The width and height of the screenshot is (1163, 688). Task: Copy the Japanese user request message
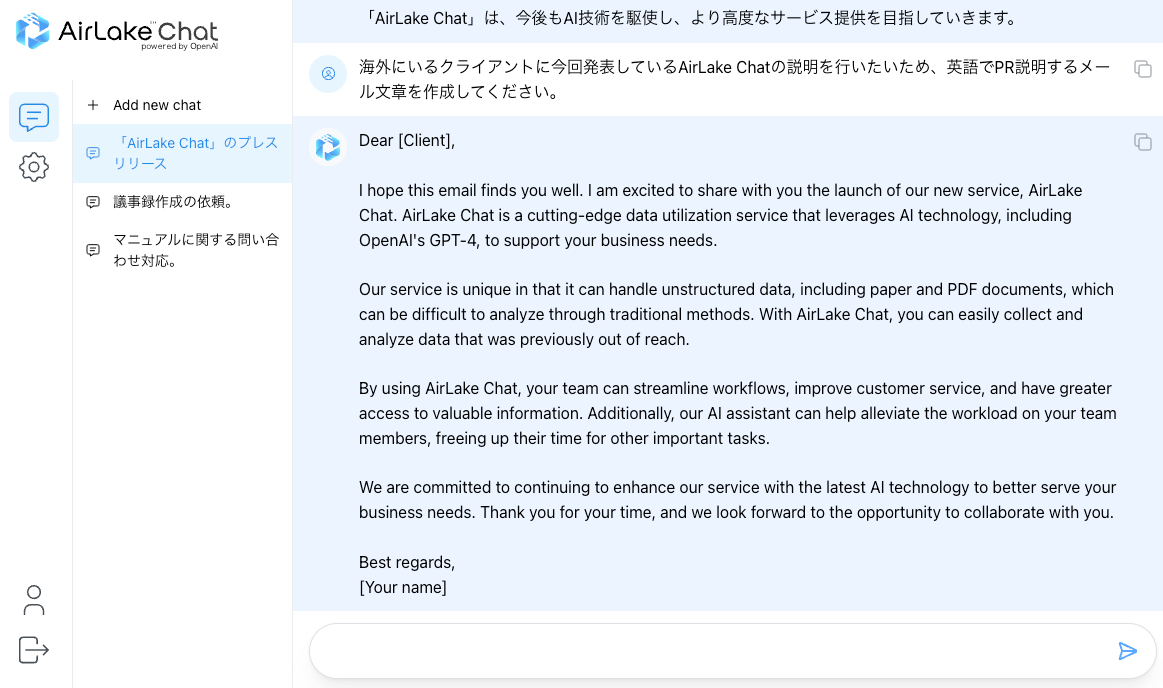pyautogui.click(x=1142, y=69)
